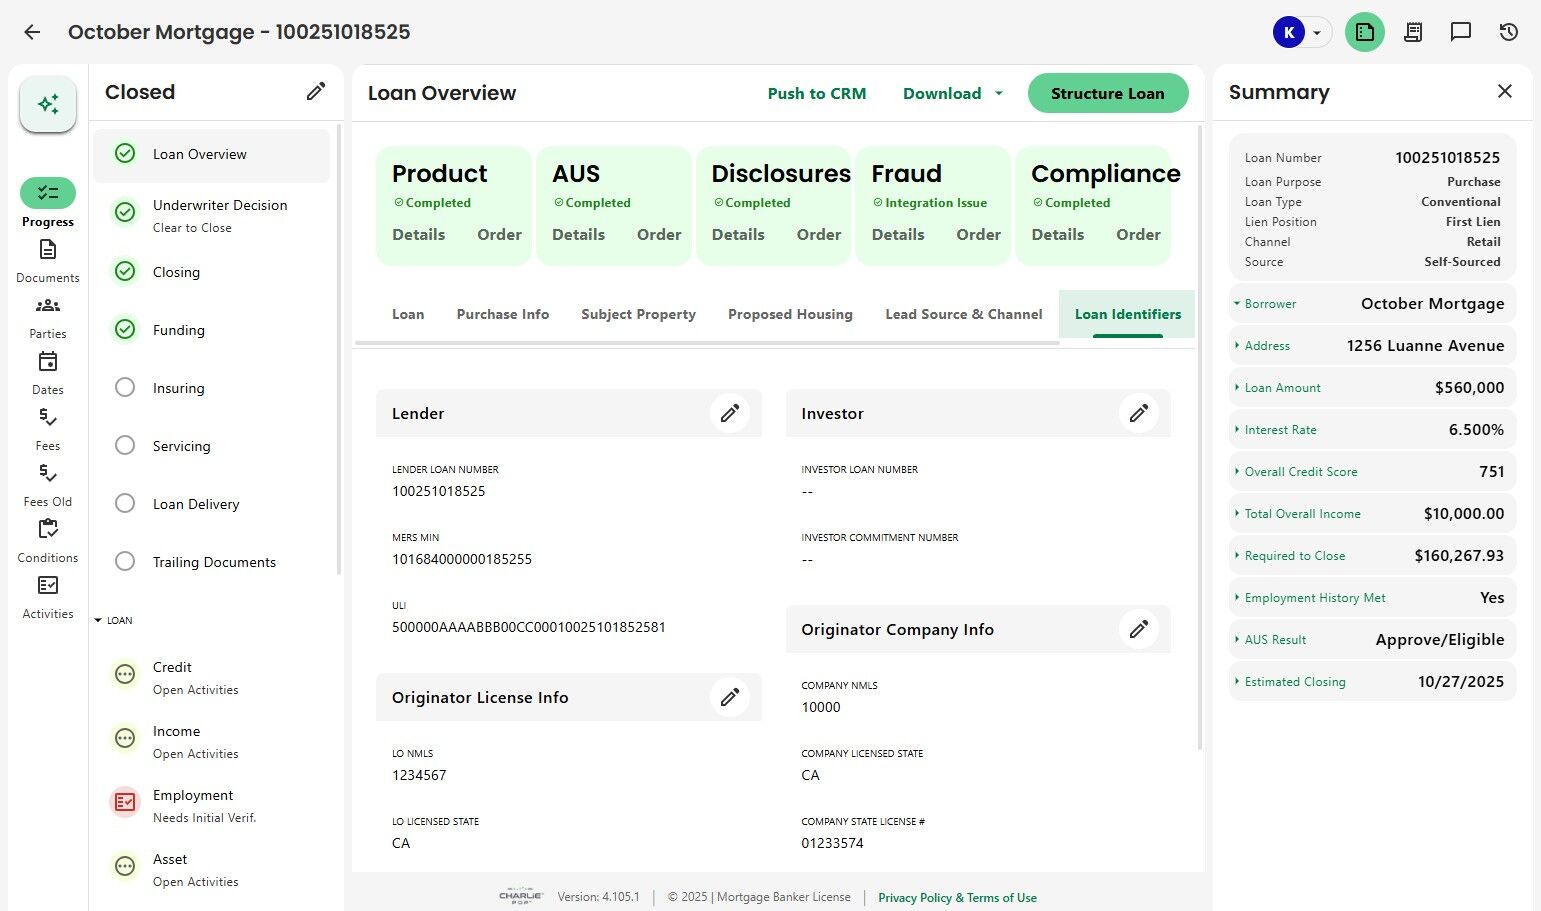Toggle the Loan Delivery milestone circle

(125, 503)
